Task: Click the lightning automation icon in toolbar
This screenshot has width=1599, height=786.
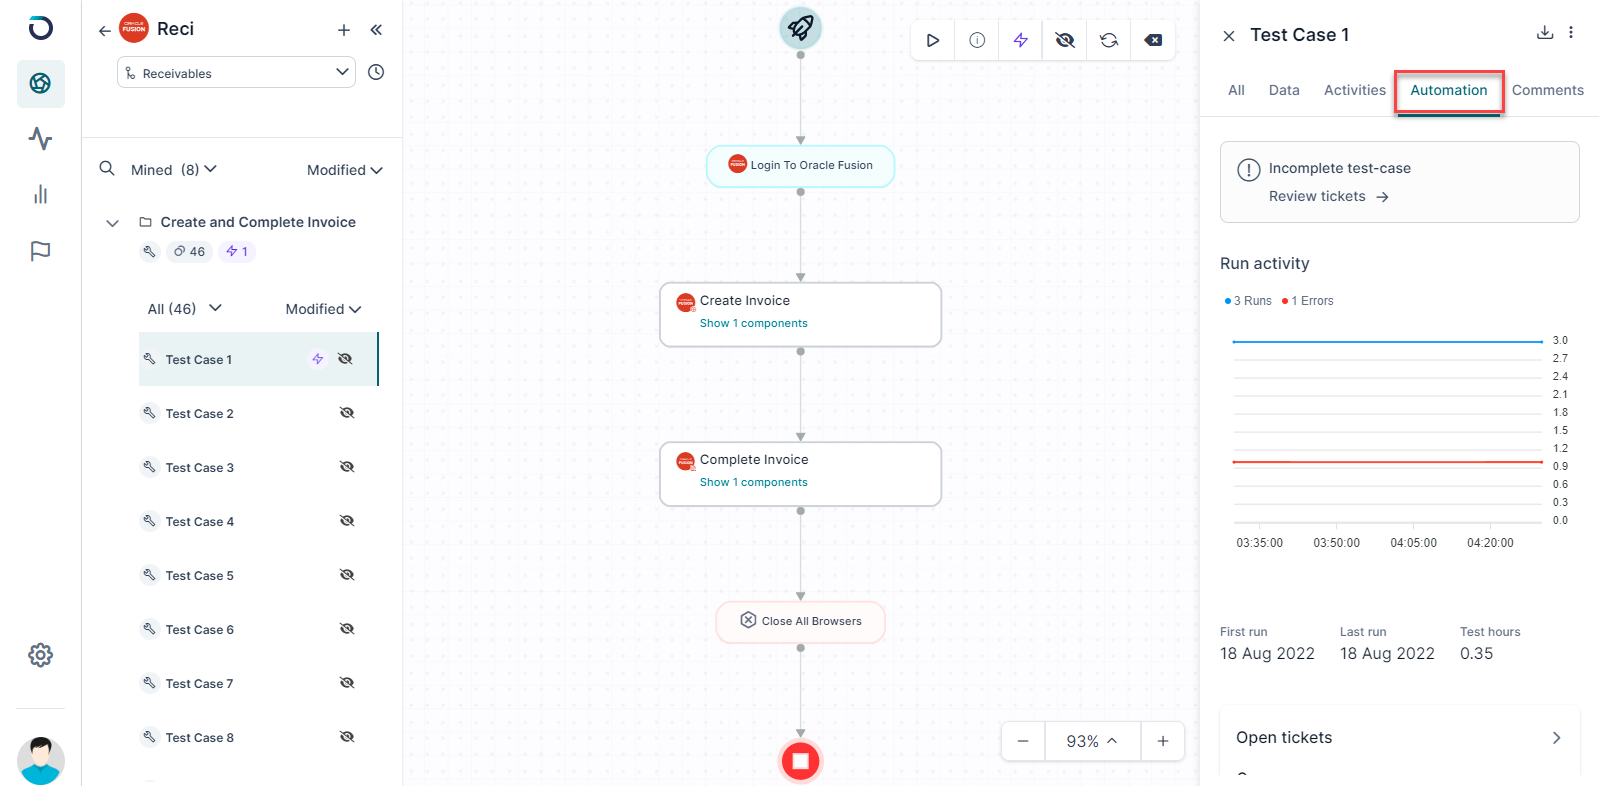Action: coord(1021,40)
